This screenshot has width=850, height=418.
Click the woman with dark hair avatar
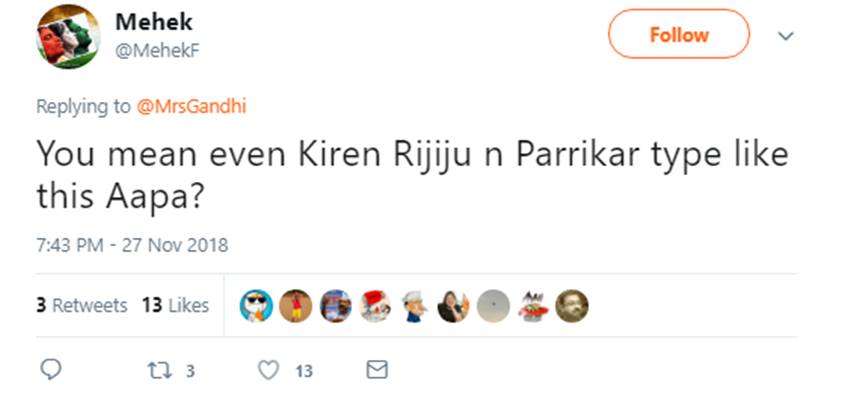pos(453,306)
